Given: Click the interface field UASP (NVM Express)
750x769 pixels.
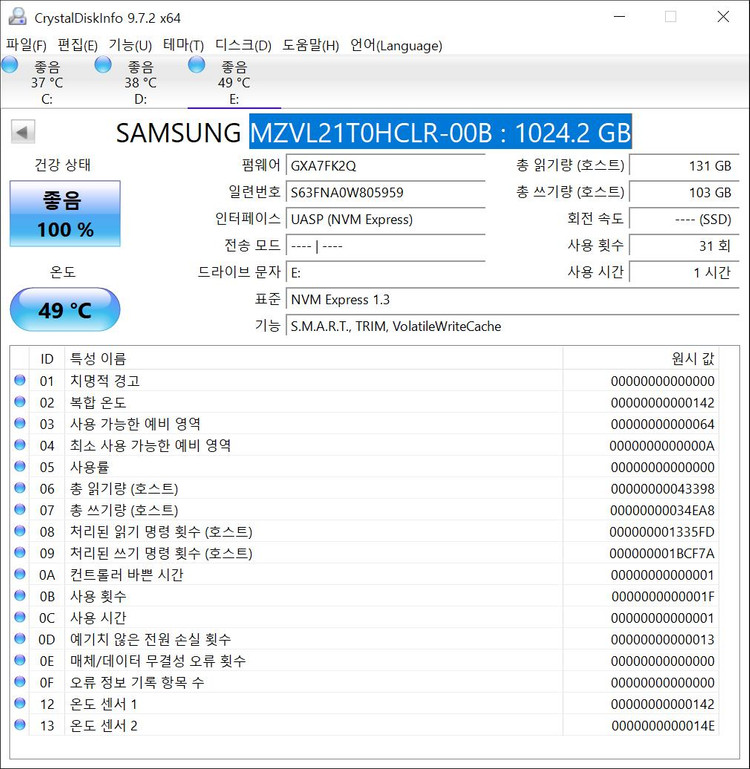Looking at the screenshot, I should [385, 219].
